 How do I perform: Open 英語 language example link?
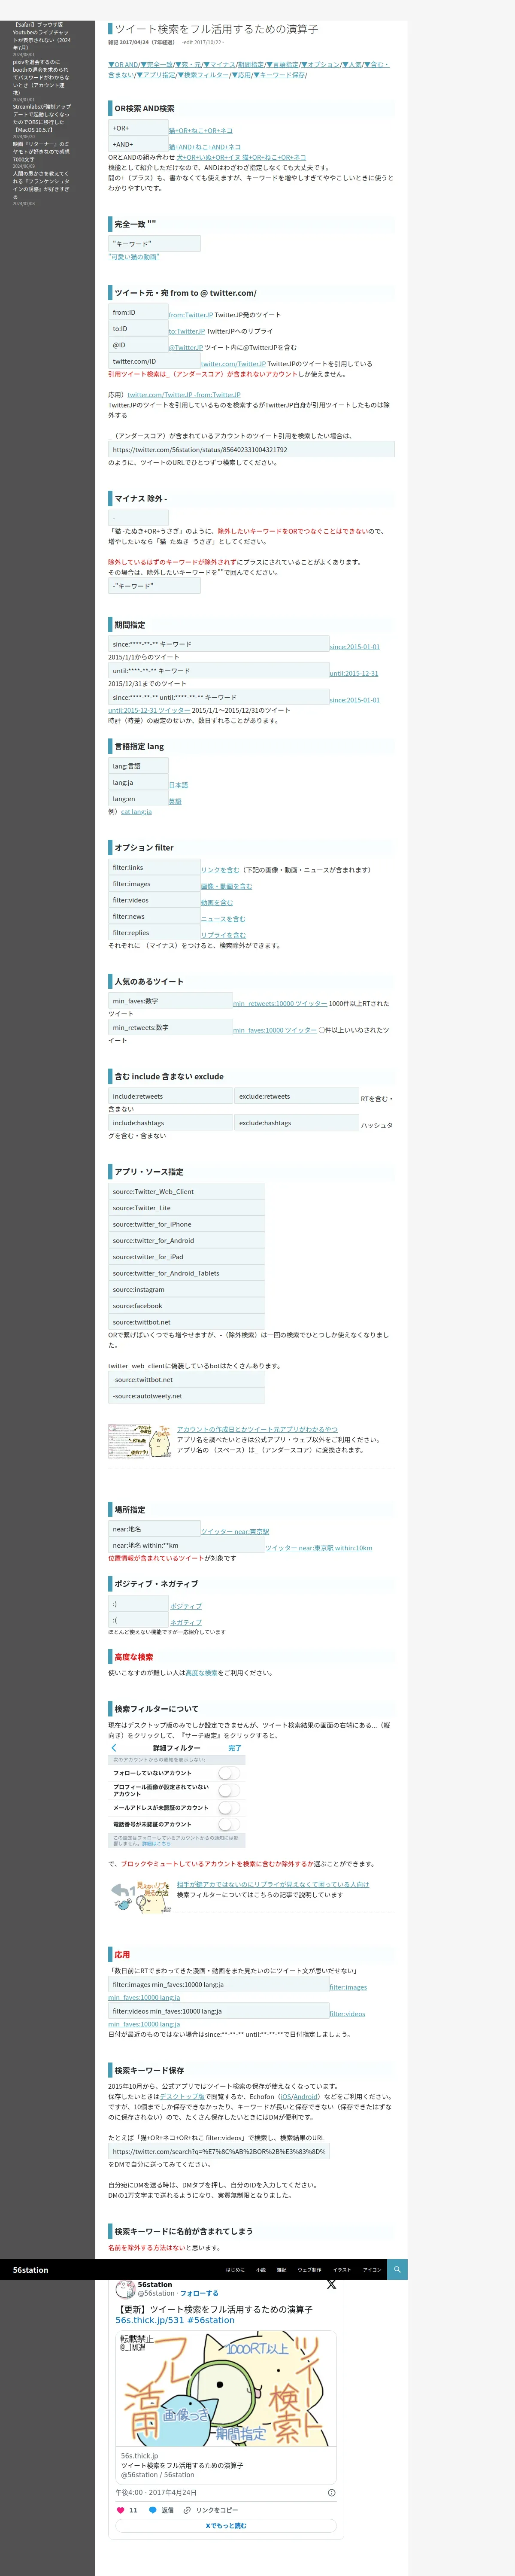point(175,802)
